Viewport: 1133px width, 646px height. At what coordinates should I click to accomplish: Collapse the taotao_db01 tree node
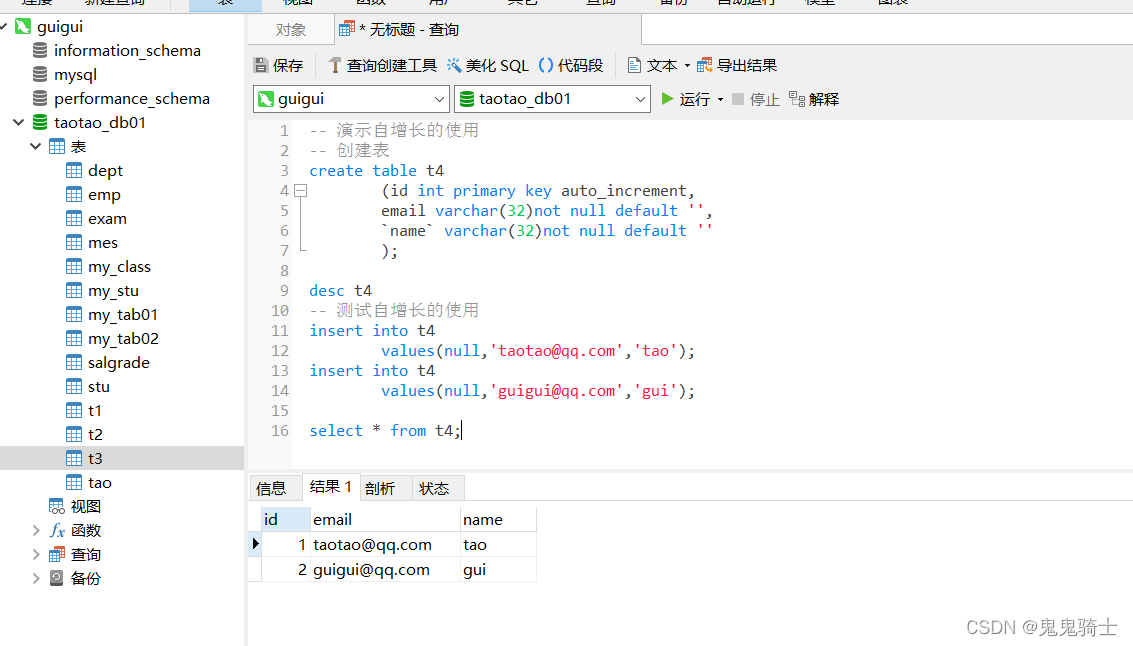tap(19, 123)
